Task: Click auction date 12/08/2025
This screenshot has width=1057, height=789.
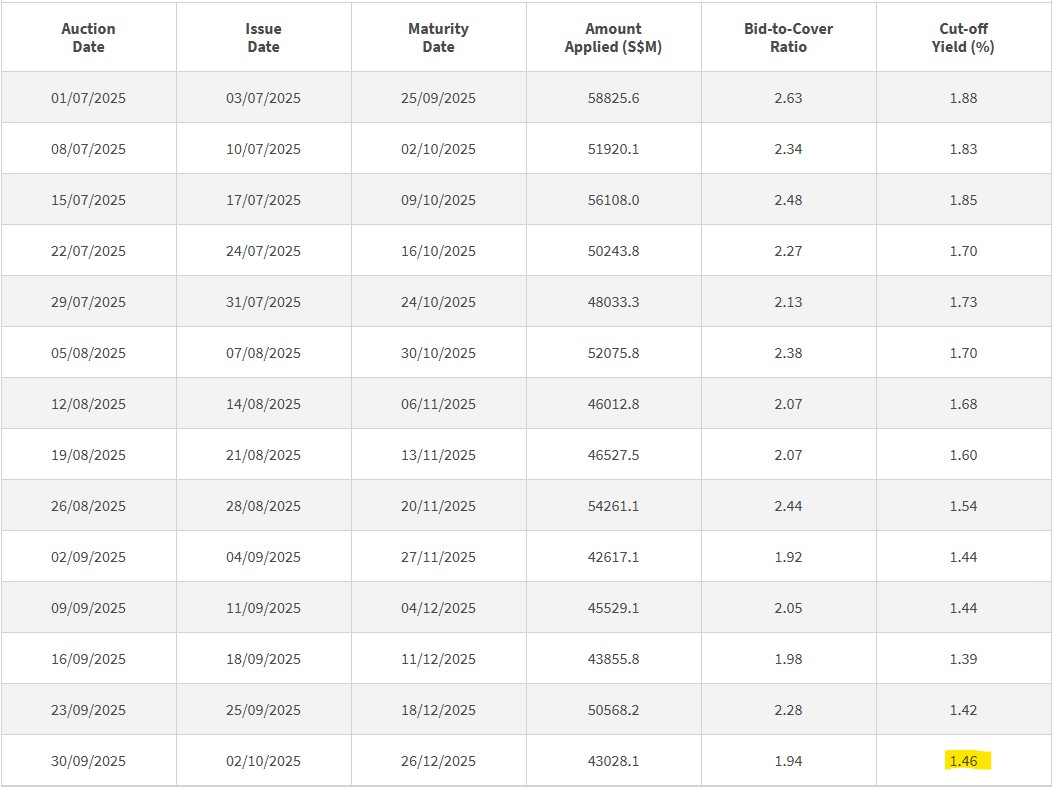Action: [88, 404]
